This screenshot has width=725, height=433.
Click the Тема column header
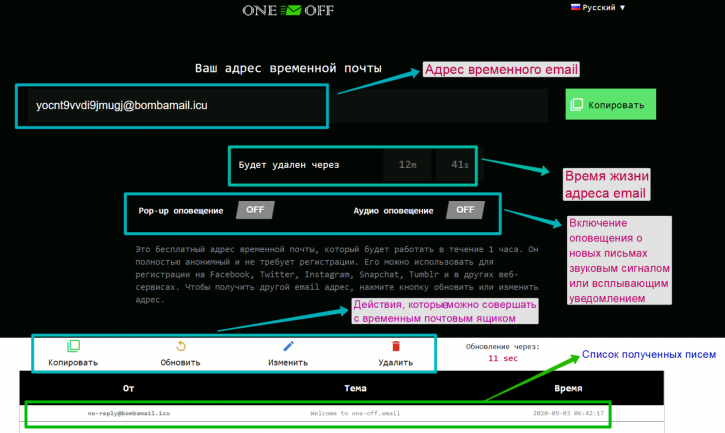pos(355,389)
